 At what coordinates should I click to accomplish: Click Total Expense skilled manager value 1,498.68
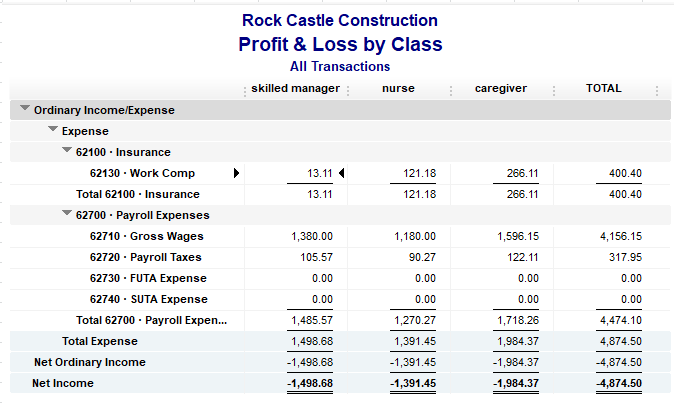(x=312, y=341)
